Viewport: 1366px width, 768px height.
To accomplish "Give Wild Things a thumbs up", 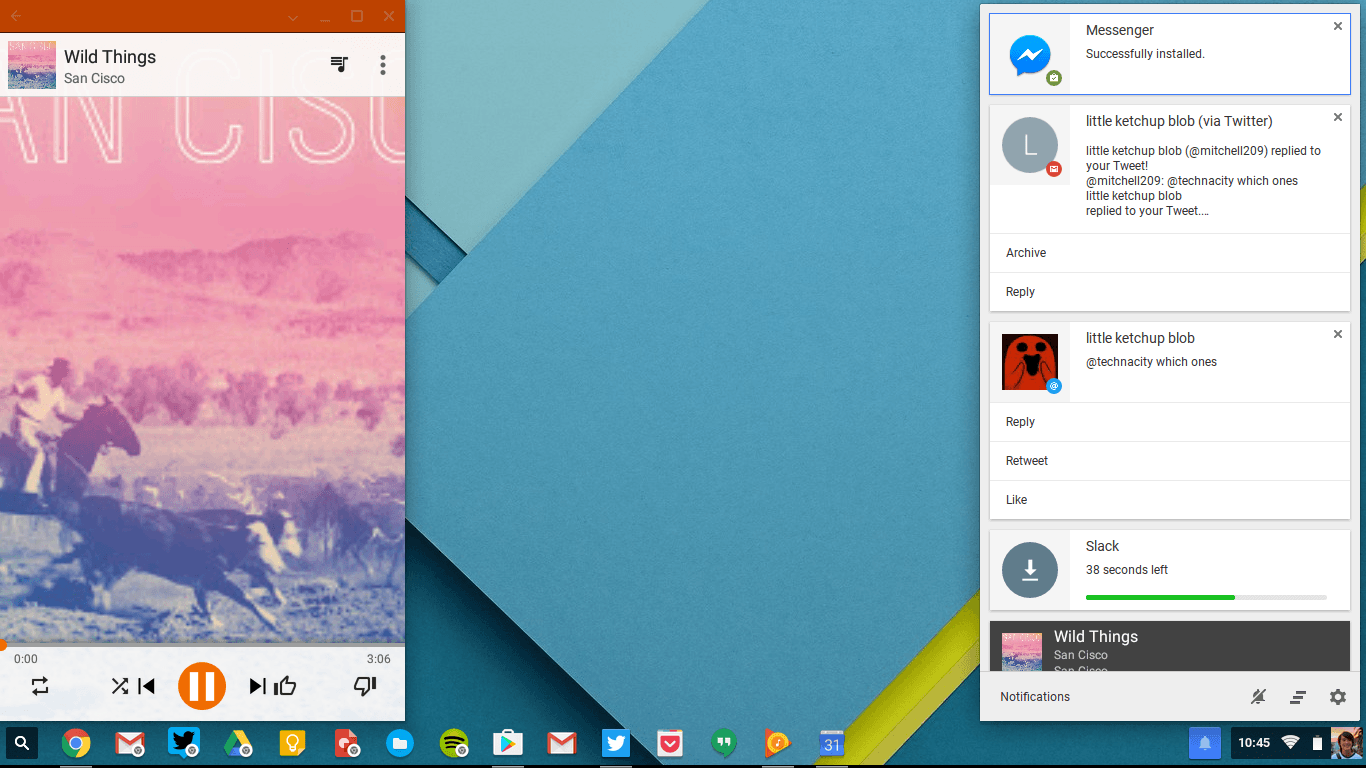I will [x=286, y=686].
